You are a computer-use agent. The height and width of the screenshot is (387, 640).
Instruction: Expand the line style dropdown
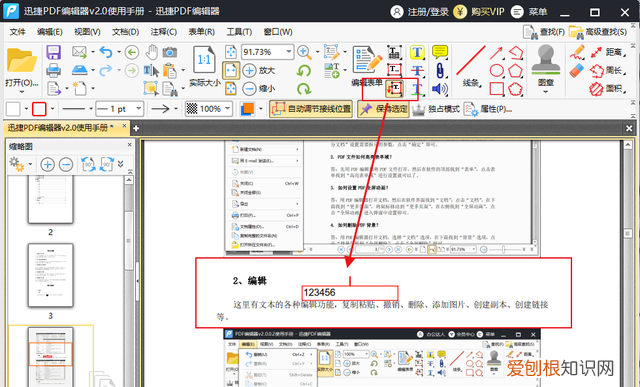[91, 109]
